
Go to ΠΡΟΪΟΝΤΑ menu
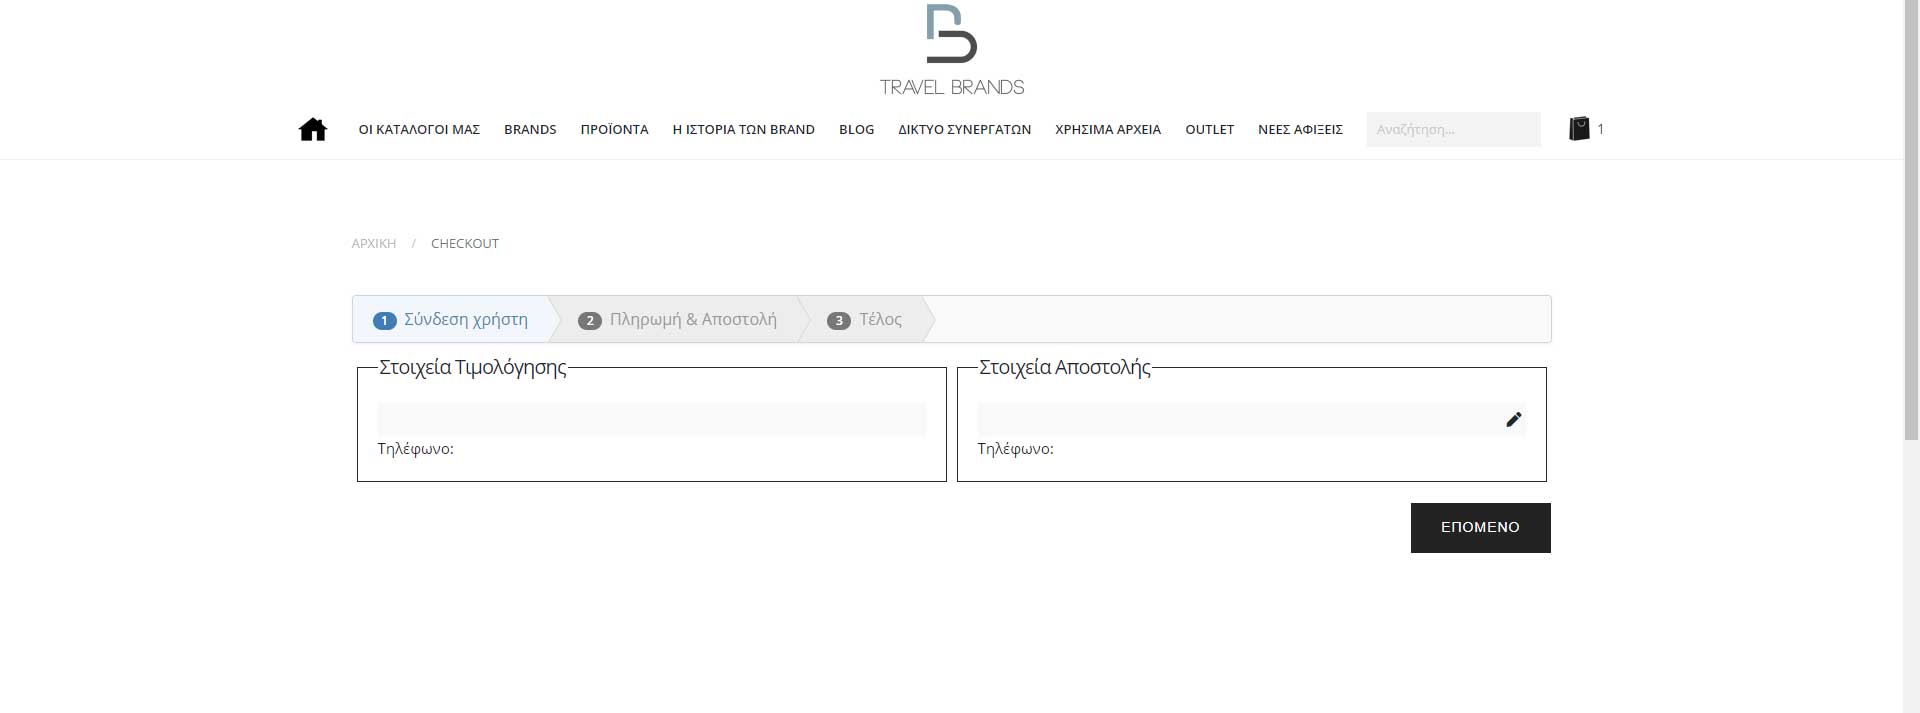614,129
